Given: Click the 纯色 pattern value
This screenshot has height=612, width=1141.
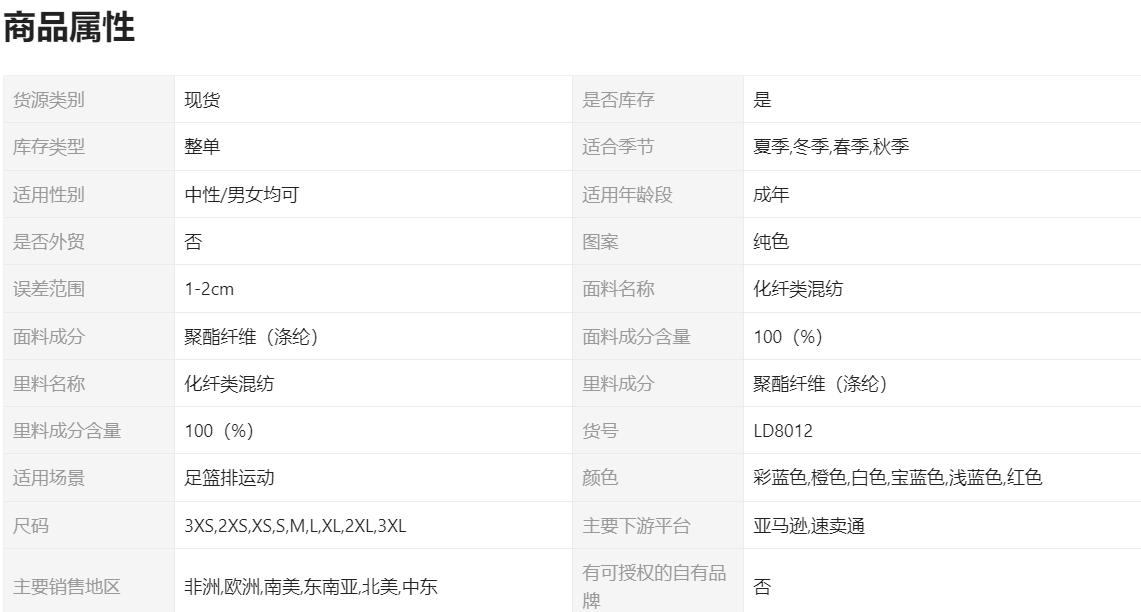Looking at the screenshot, I should [x=771, y=242].
